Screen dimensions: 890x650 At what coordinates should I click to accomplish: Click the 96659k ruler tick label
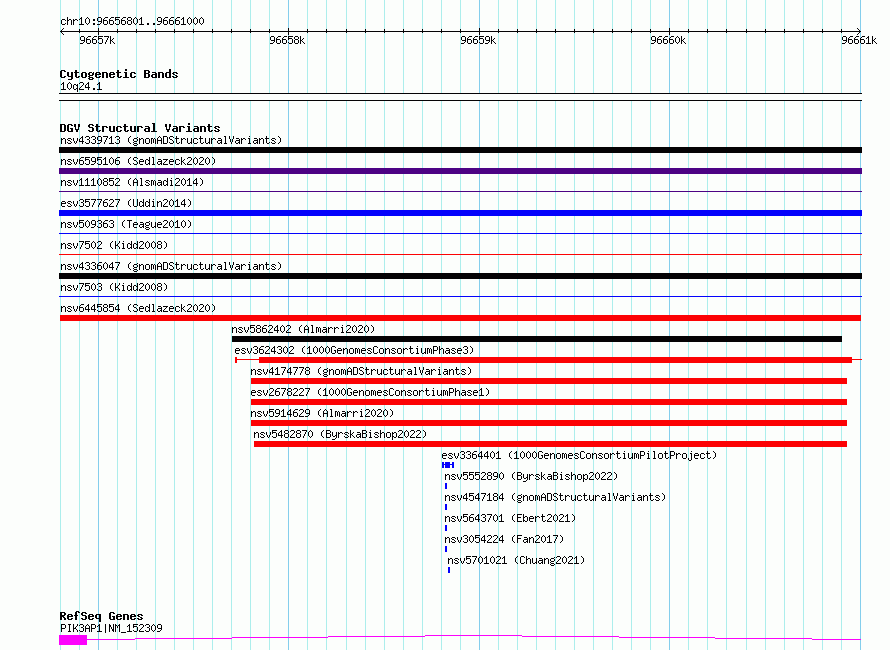tap(478, 40)
